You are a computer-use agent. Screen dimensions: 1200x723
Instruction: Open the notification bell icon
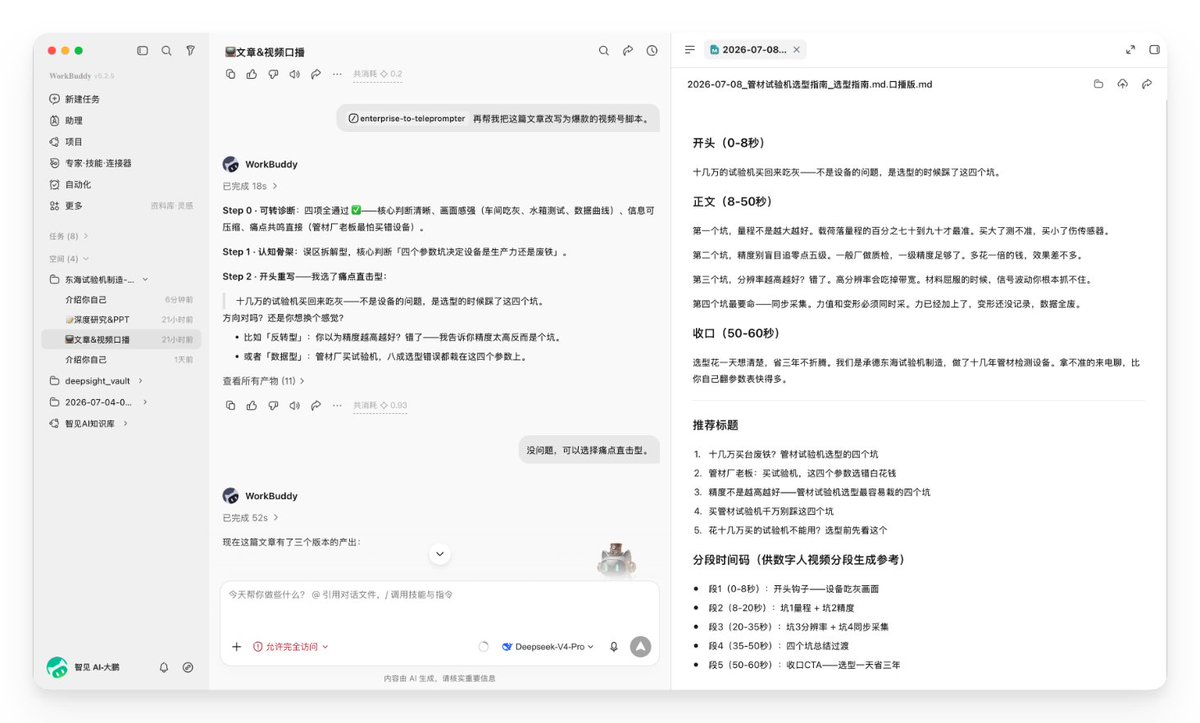point(164,667)
